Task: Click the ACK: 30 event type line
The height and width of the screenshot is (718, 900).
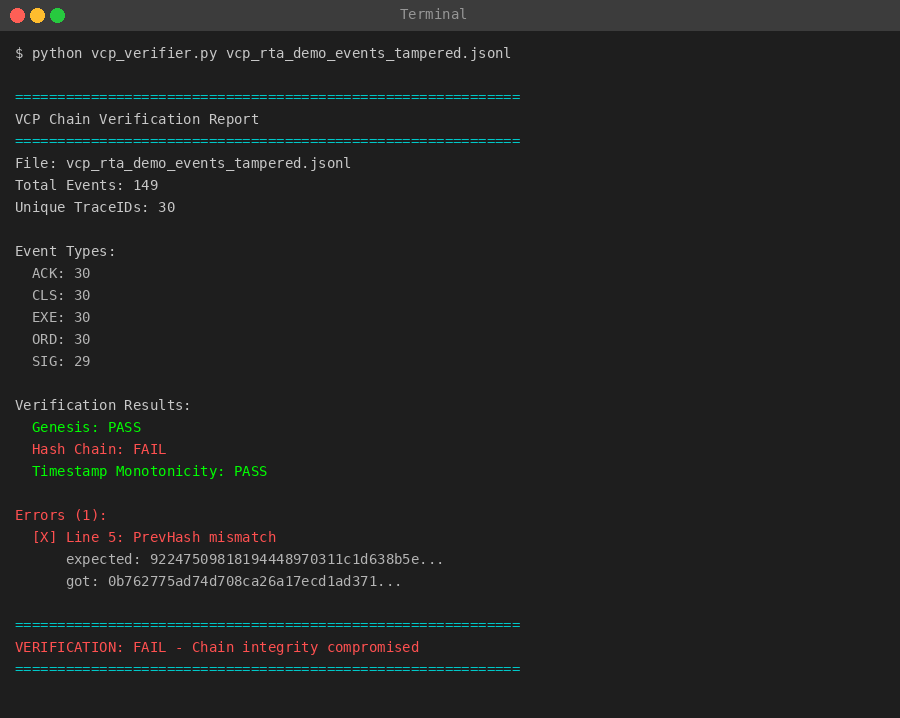Action: (x=61, y=273)
